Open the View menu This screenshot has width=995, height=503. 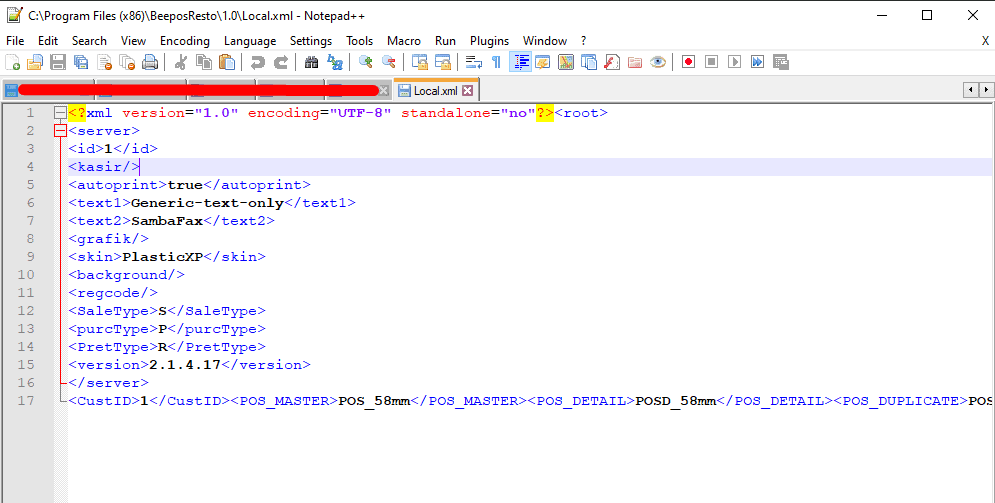pyautogui.click(x=133, y=41)
